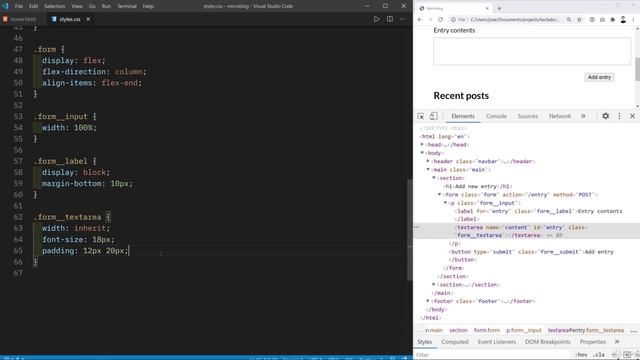Select p.form__input in the DOM breadcrumb
The width and height of the screenshot is (640, 360).
[524, 330]
